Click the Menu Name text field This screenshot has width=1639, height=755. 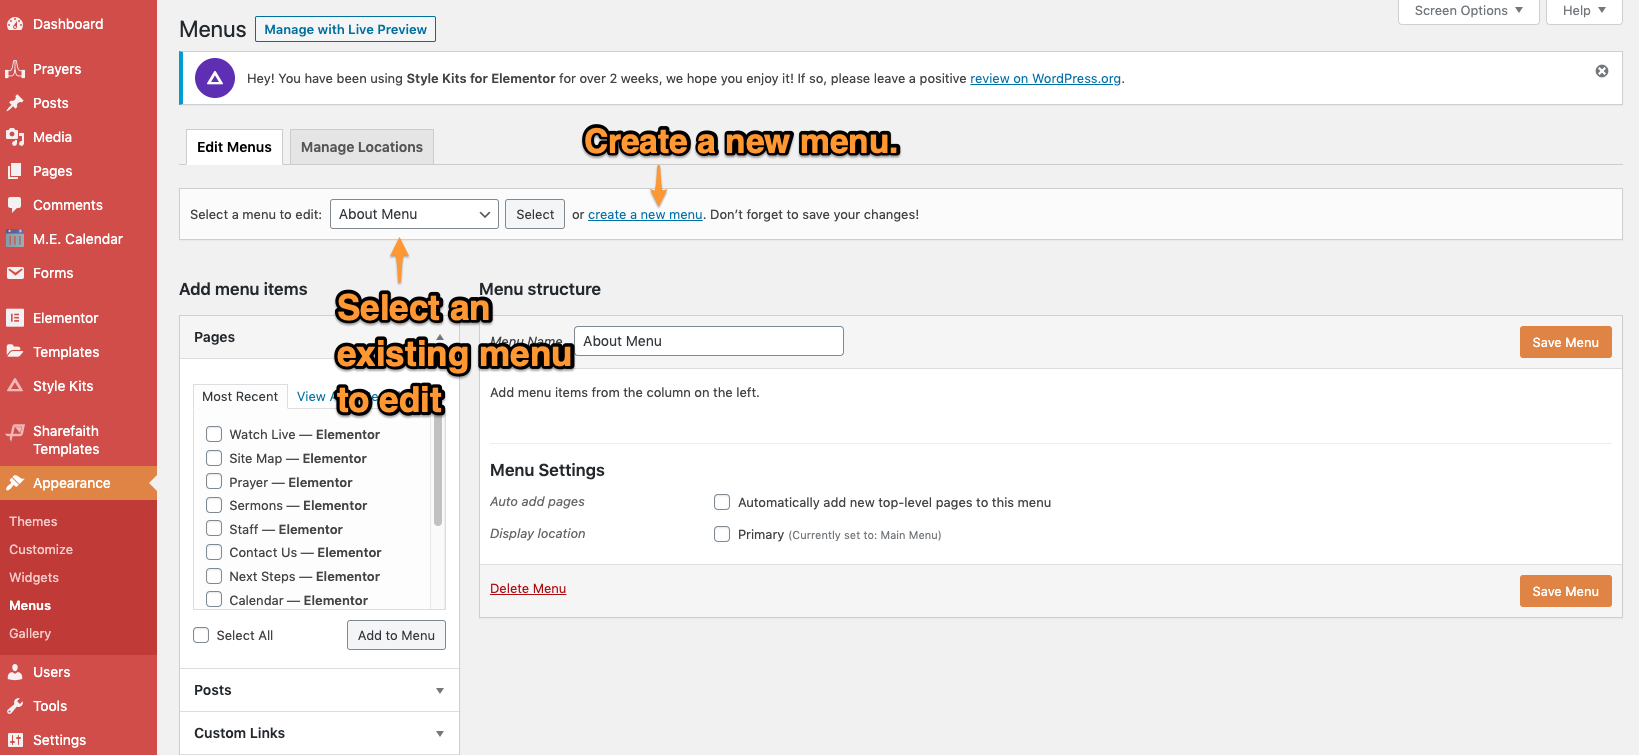[x=708, y=341]
